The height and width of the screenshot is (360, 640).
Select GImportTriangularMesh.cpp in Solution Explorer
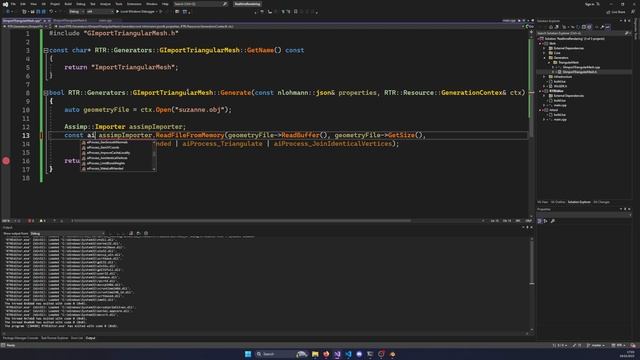click(581, 67)
